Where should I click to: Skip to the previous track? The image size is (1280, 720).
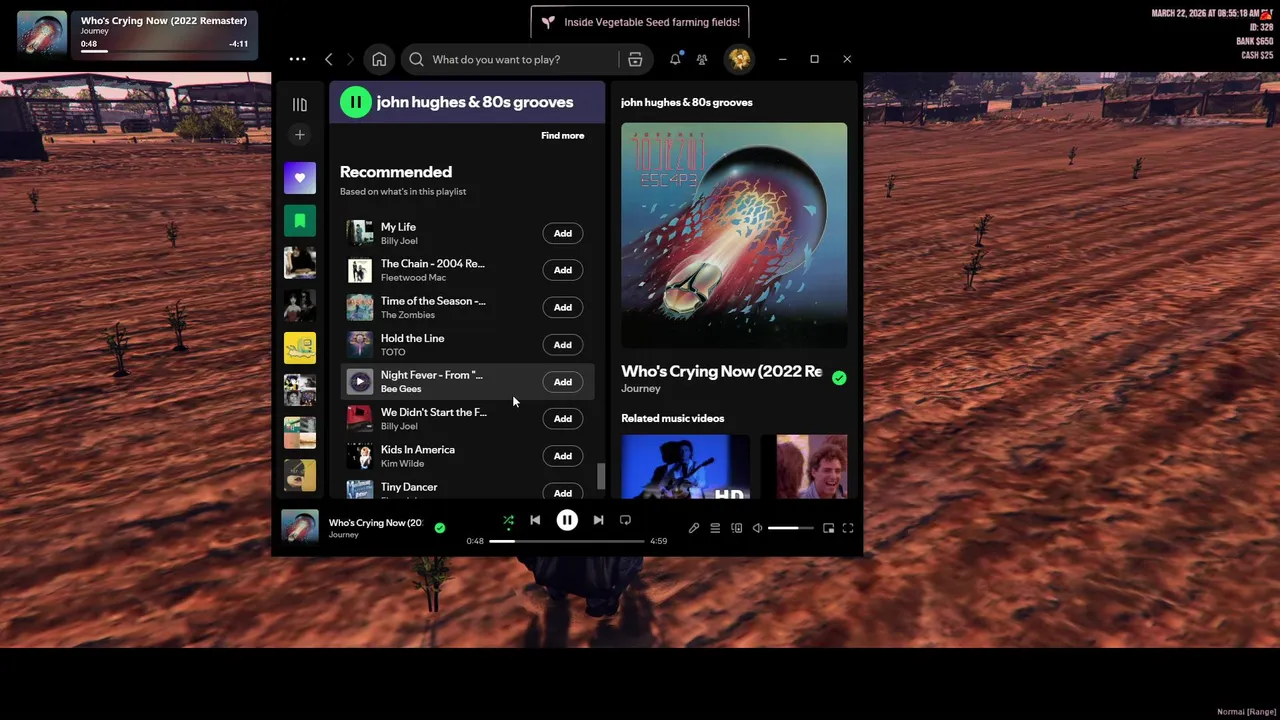pos(535,520)
